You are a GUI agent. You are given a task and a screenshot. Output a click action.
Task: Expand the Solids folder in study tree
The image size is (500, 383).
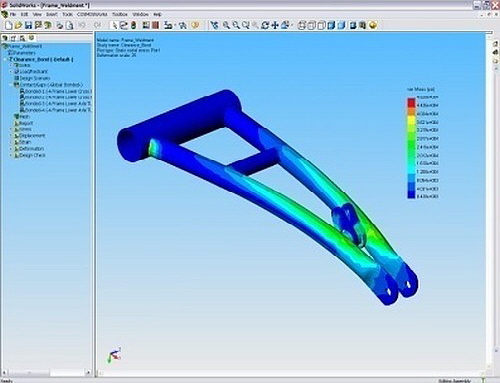11,65
